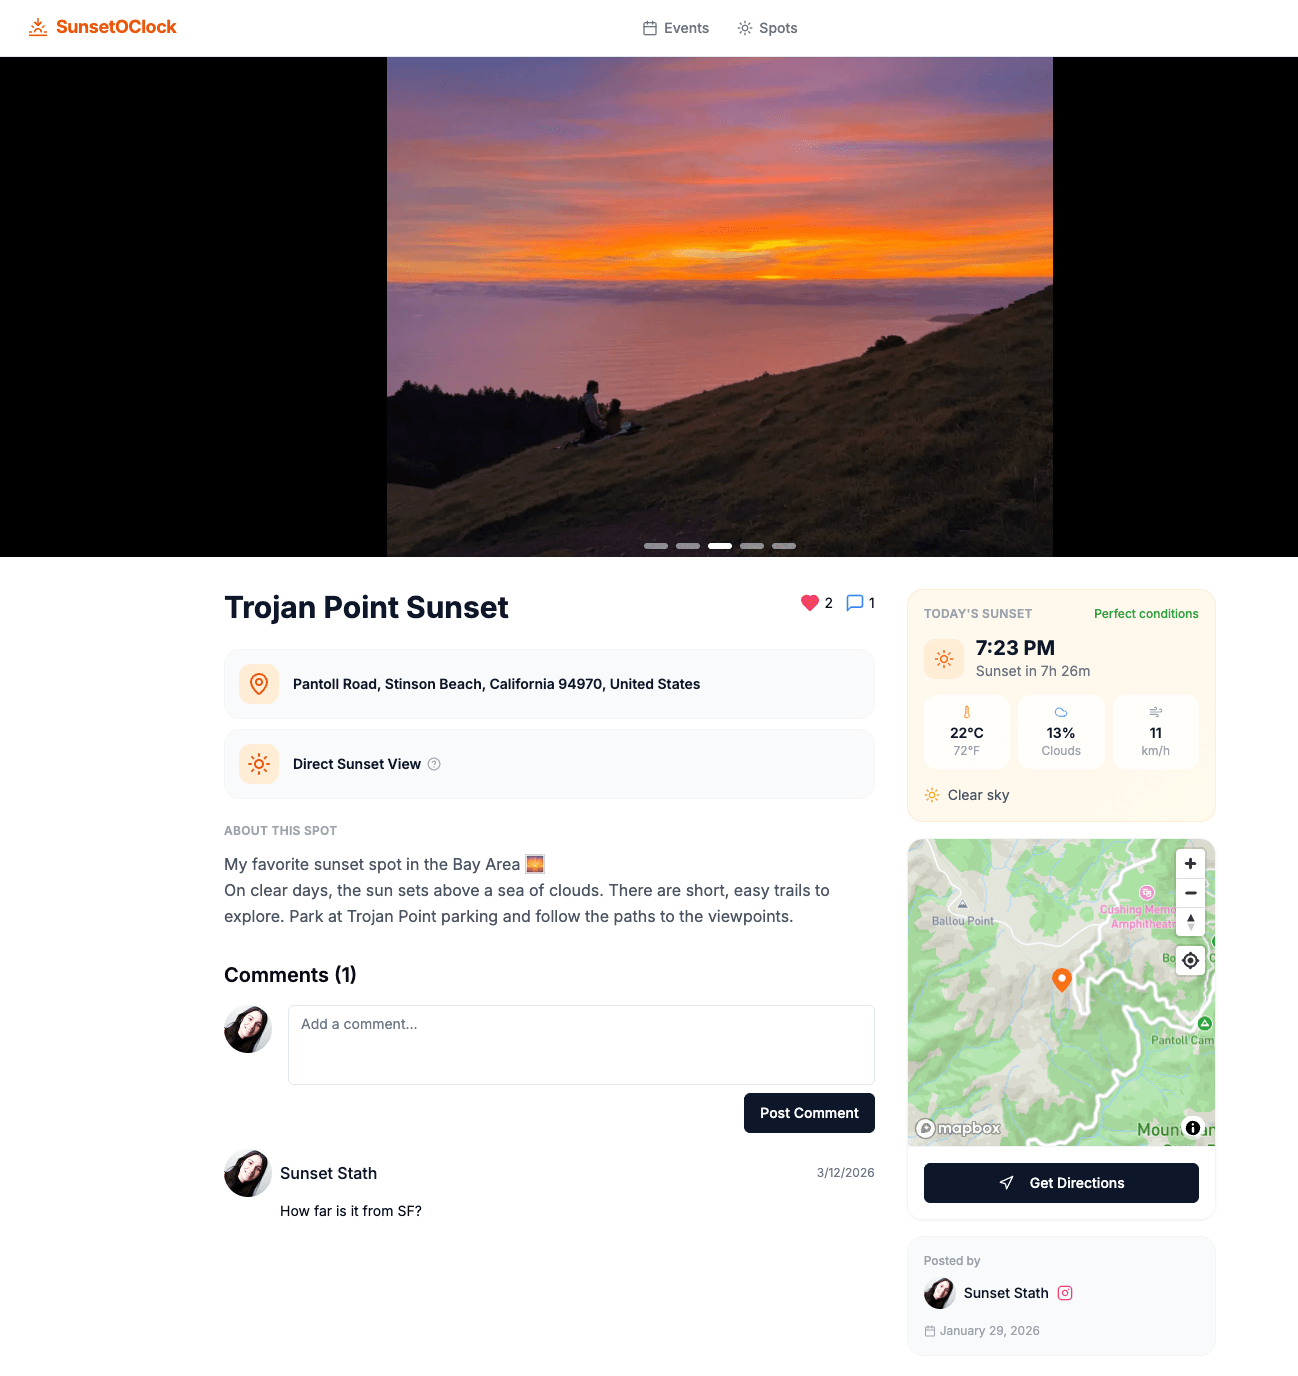Open the Direct Sunset View help icon

point(434,764)
